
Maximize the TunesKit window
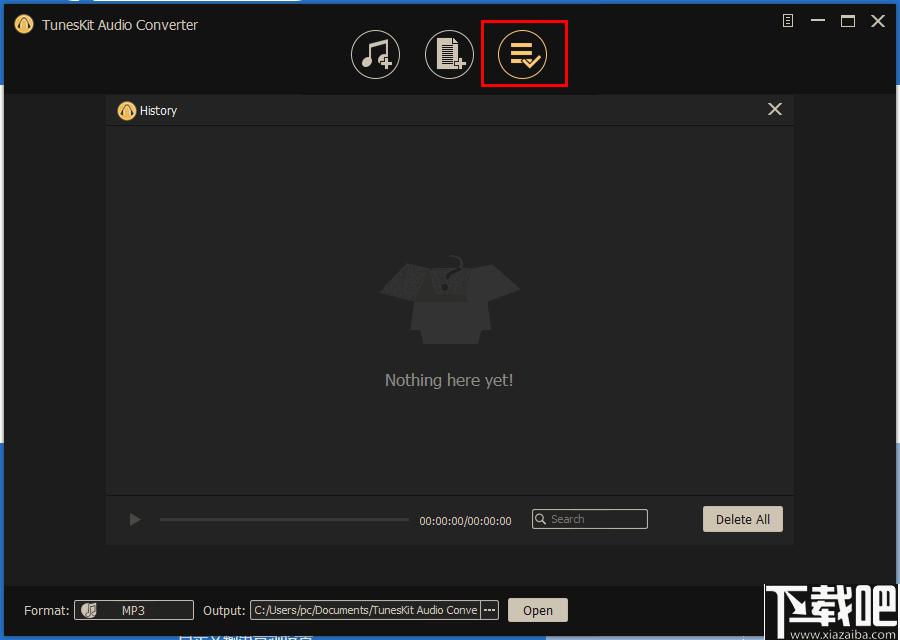[848, 21]
